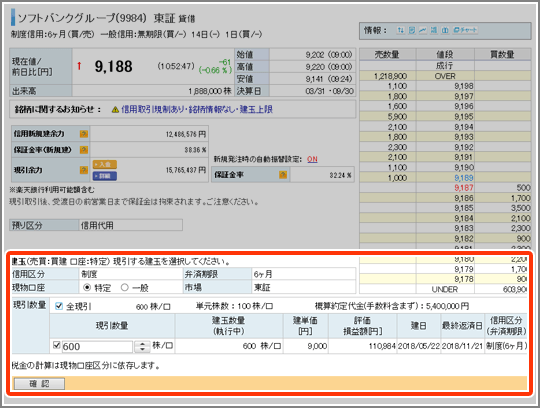Click the warning triangle next to 信用取引規制あり
This screenshot has height=408, width=540.
tap(115, 110)
